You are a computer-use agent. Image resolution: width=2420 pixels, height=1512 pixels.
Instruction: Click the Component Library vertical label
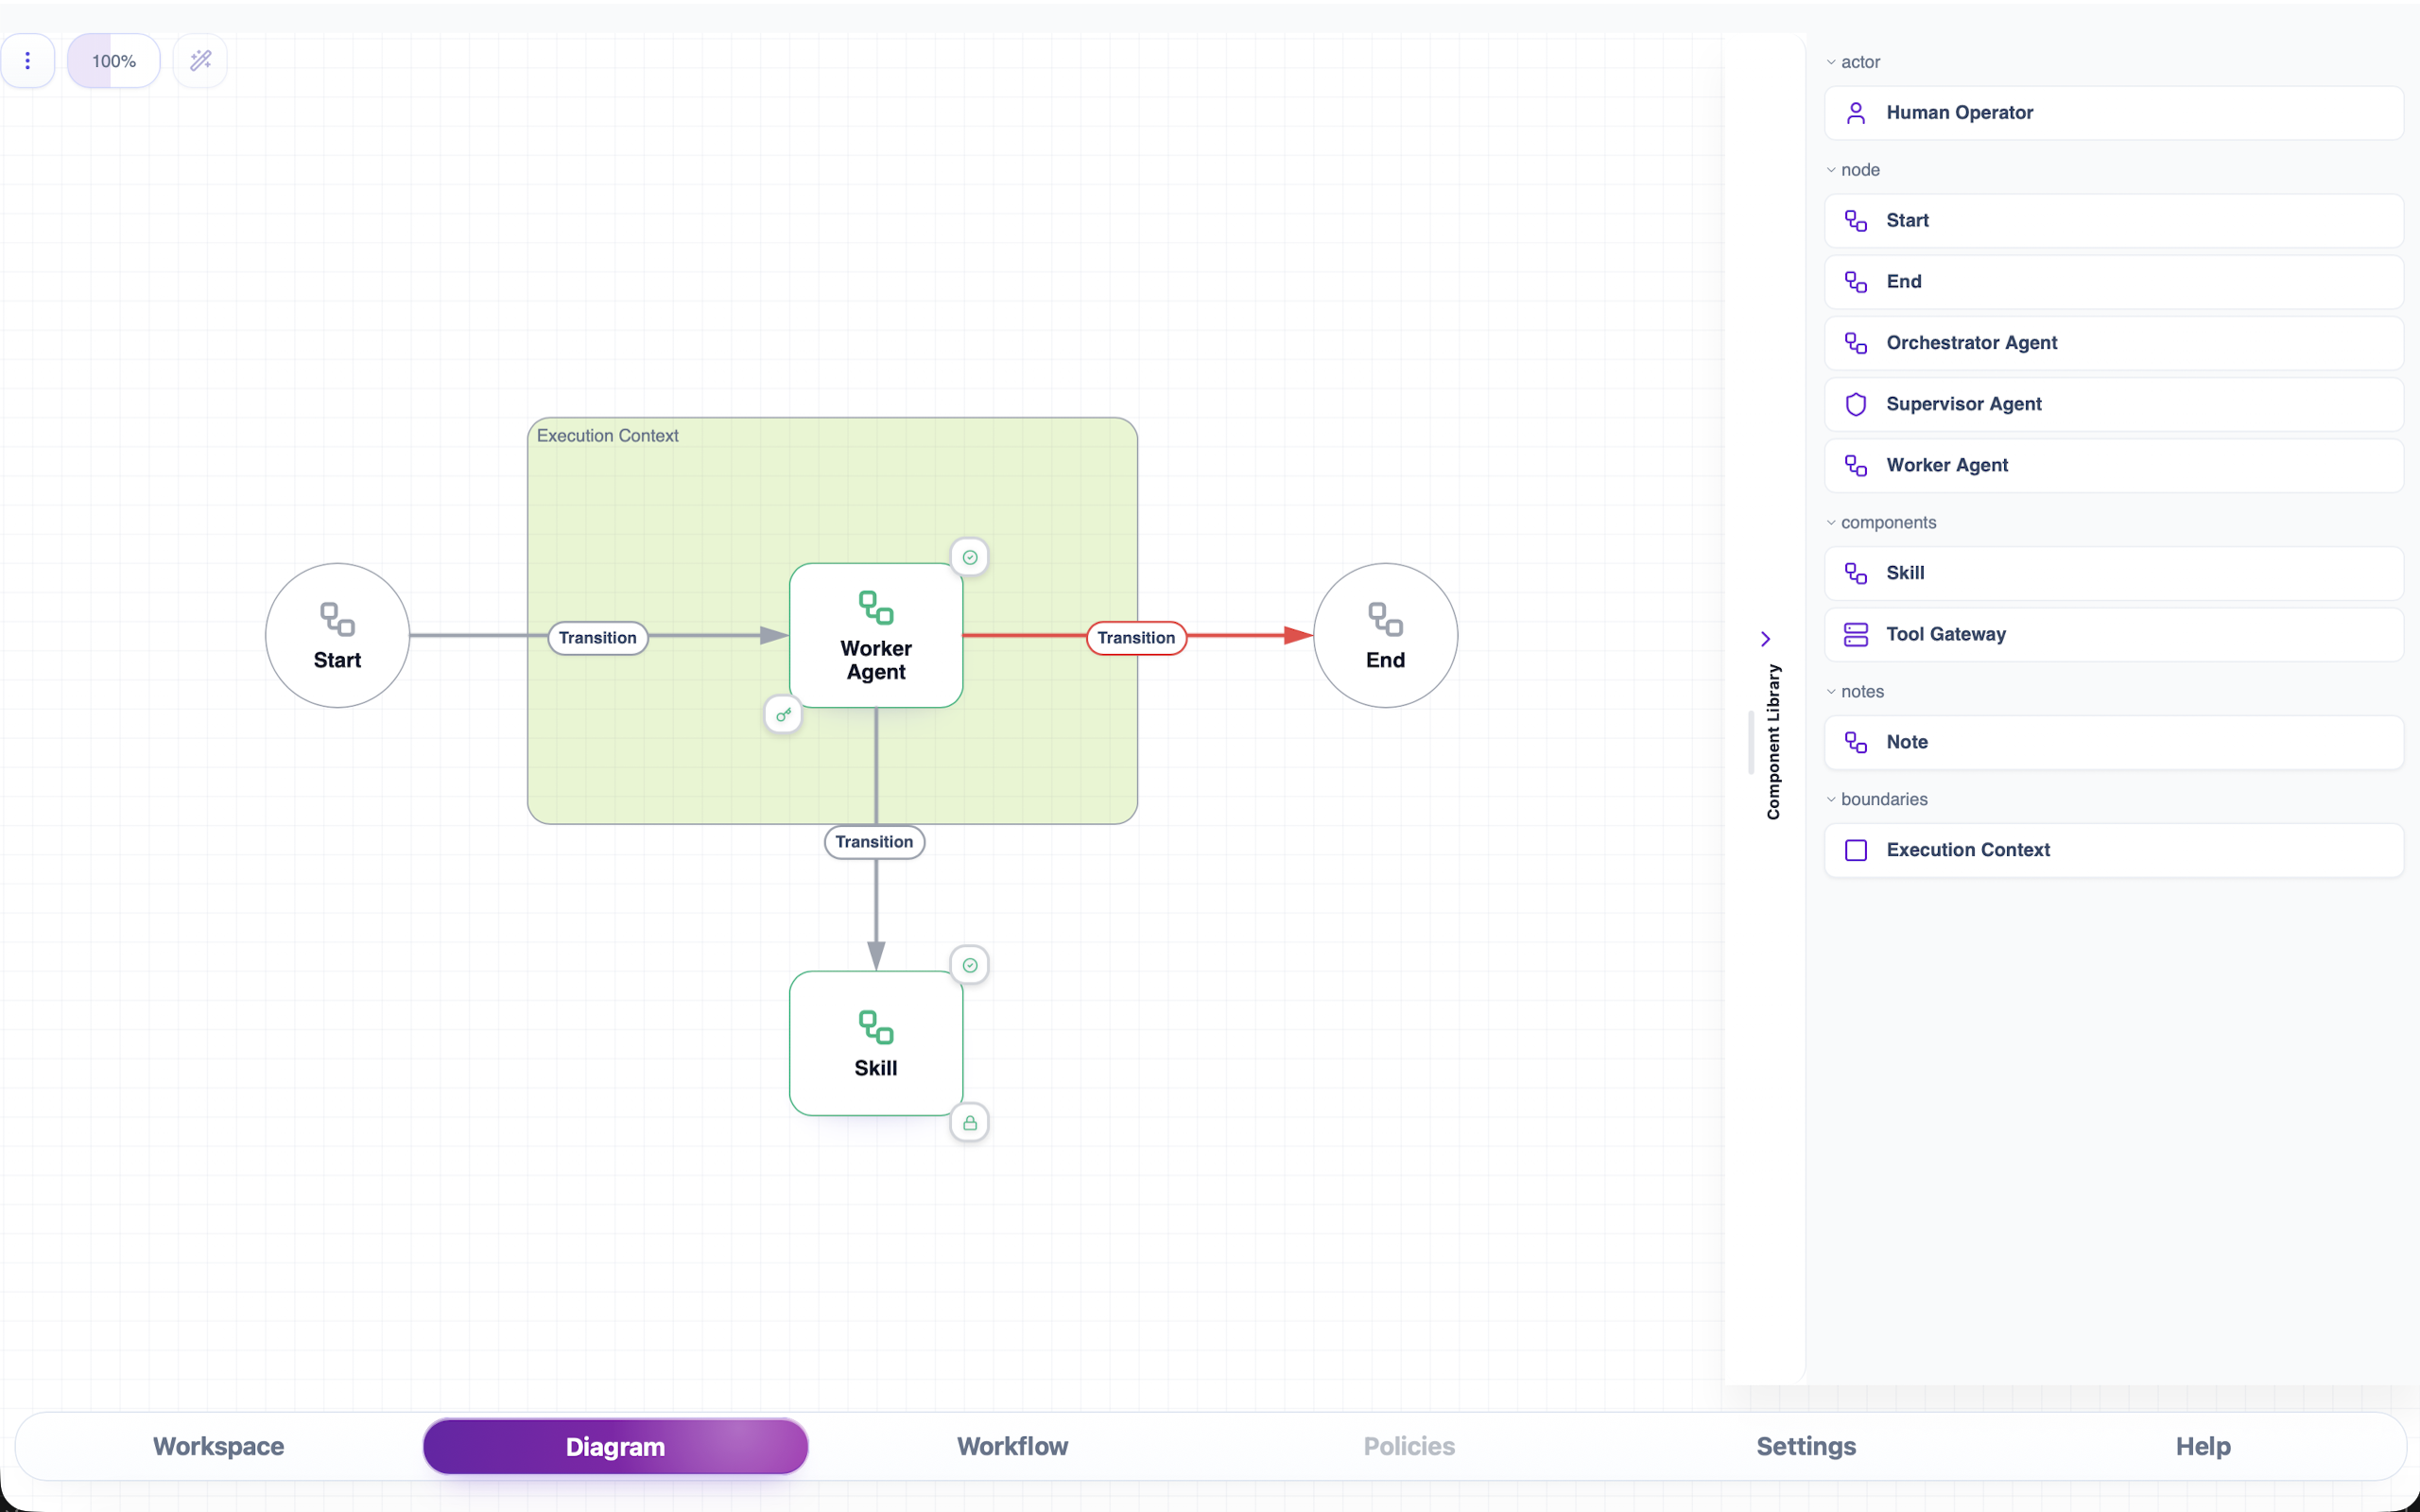click(x=1773, y=742)
